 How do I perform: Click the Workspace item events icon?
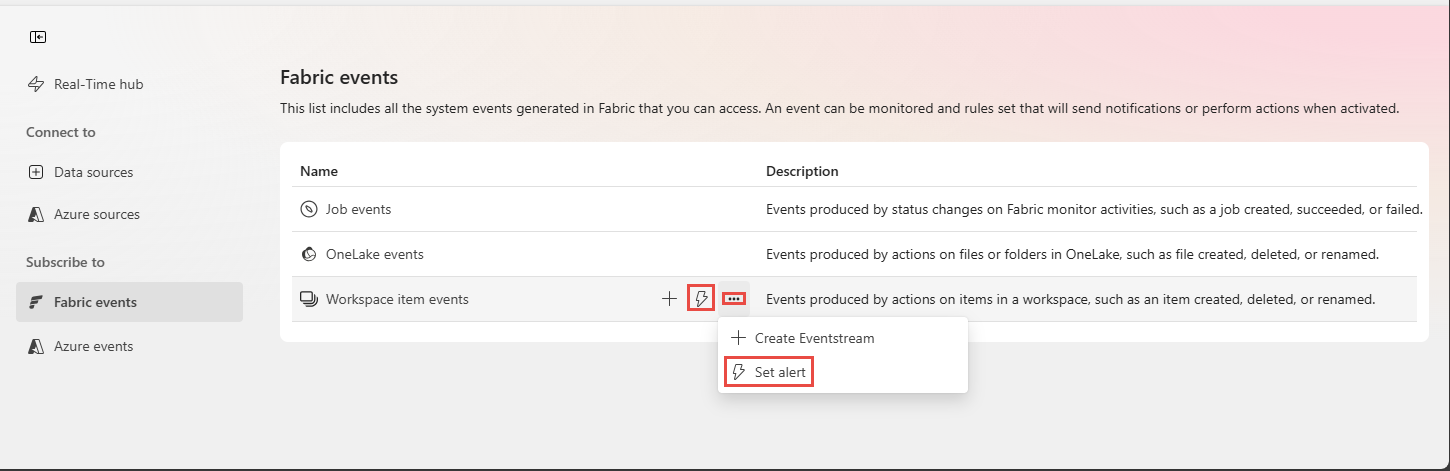tap(309, 299)
